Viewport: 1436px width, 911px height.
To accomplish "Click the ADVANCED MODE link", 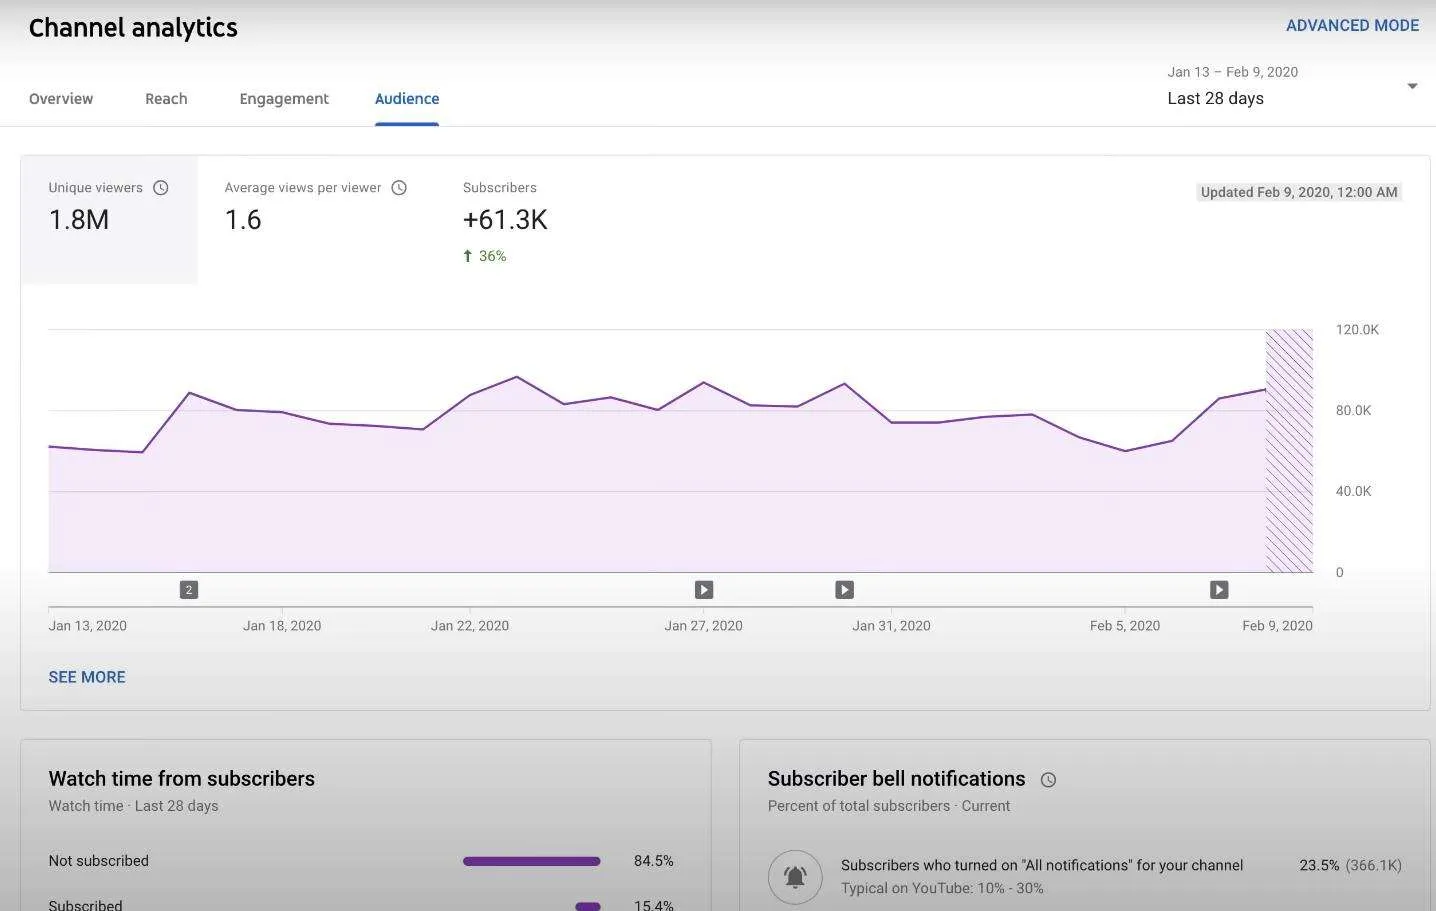I will click(x=1352, y=26).
